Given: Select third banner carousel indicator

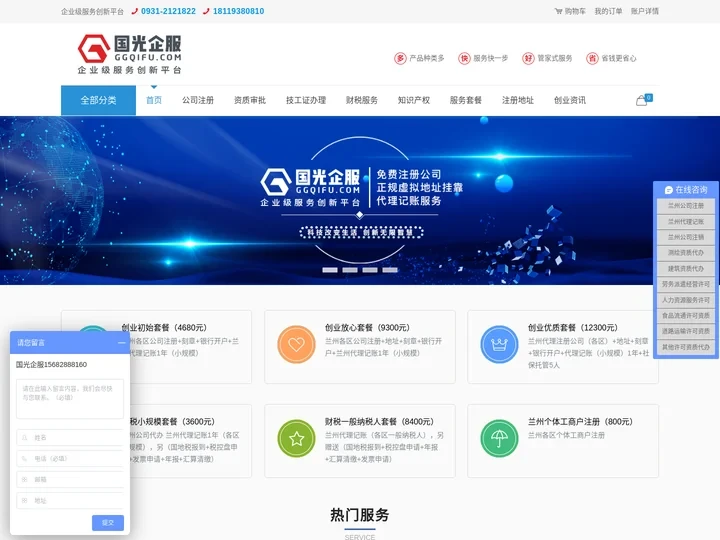Looking at the screenshot, I should 370,270.
